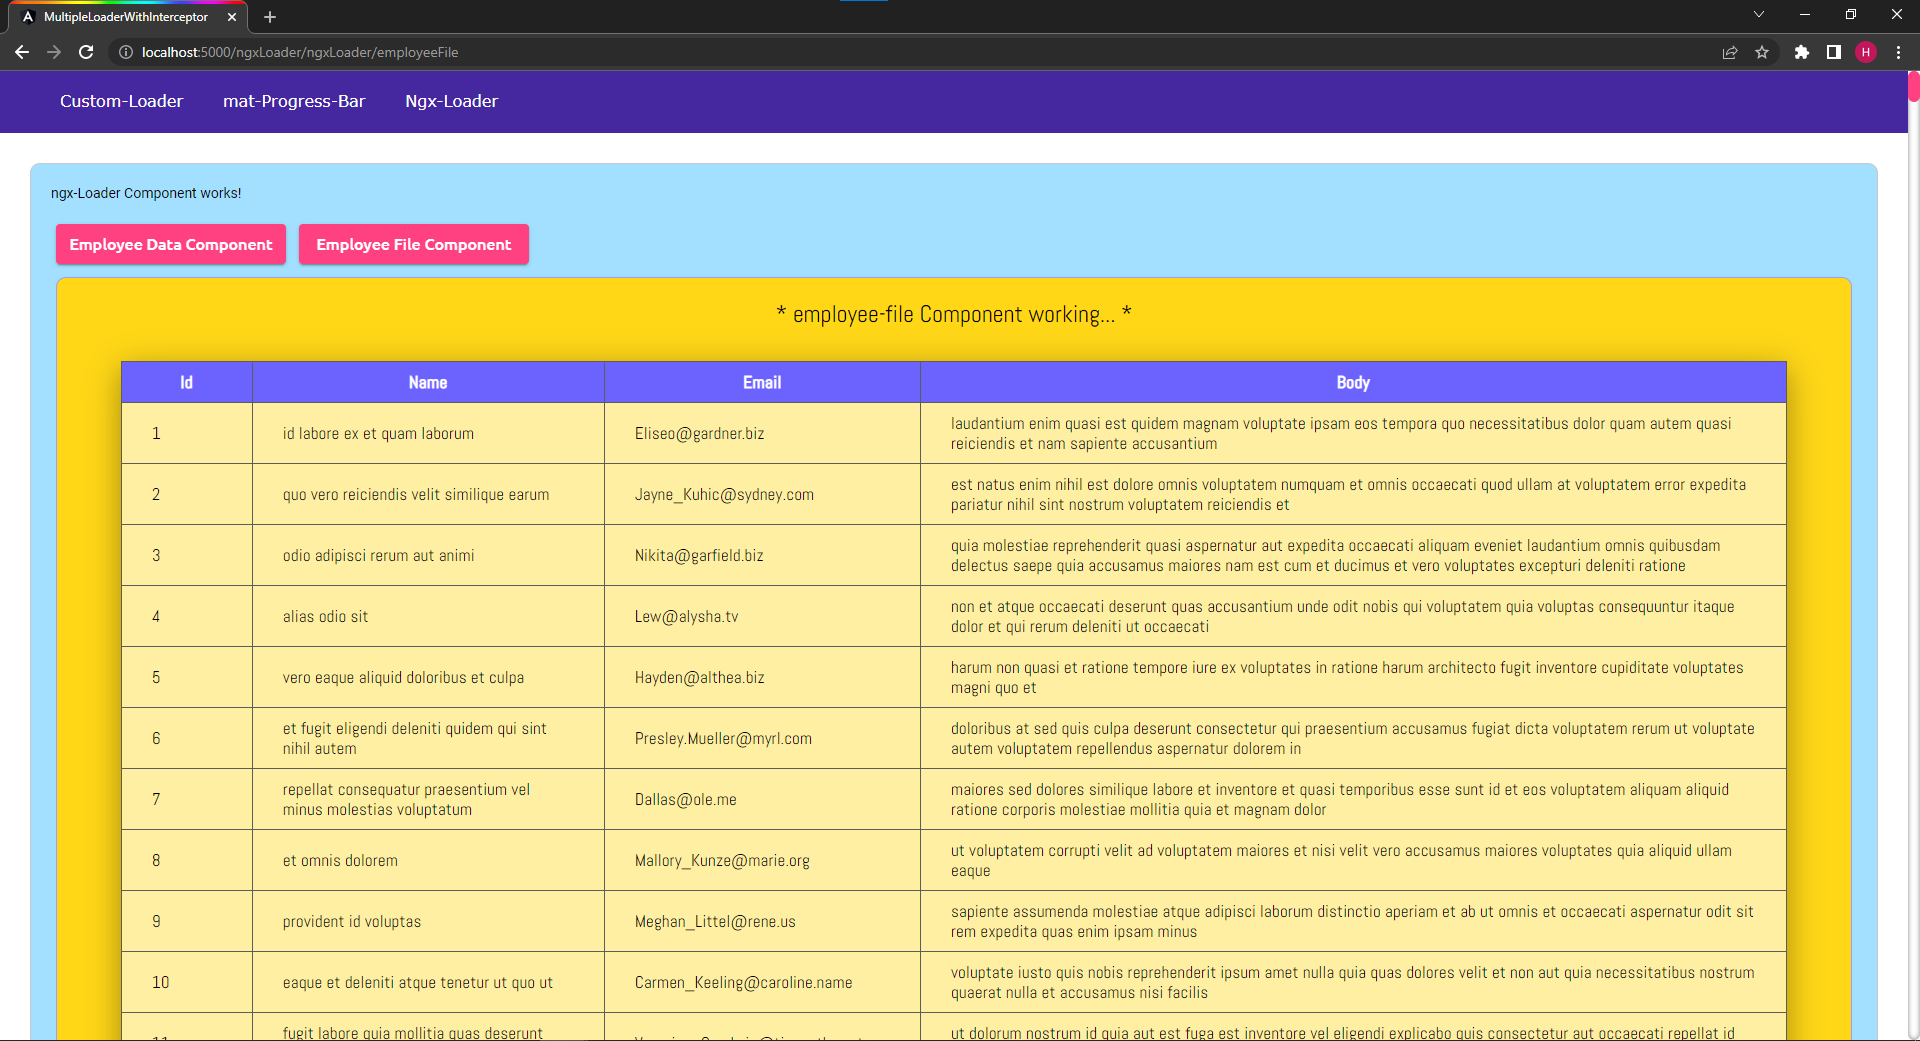Select email Eliseo@gardner.biz

699,433
